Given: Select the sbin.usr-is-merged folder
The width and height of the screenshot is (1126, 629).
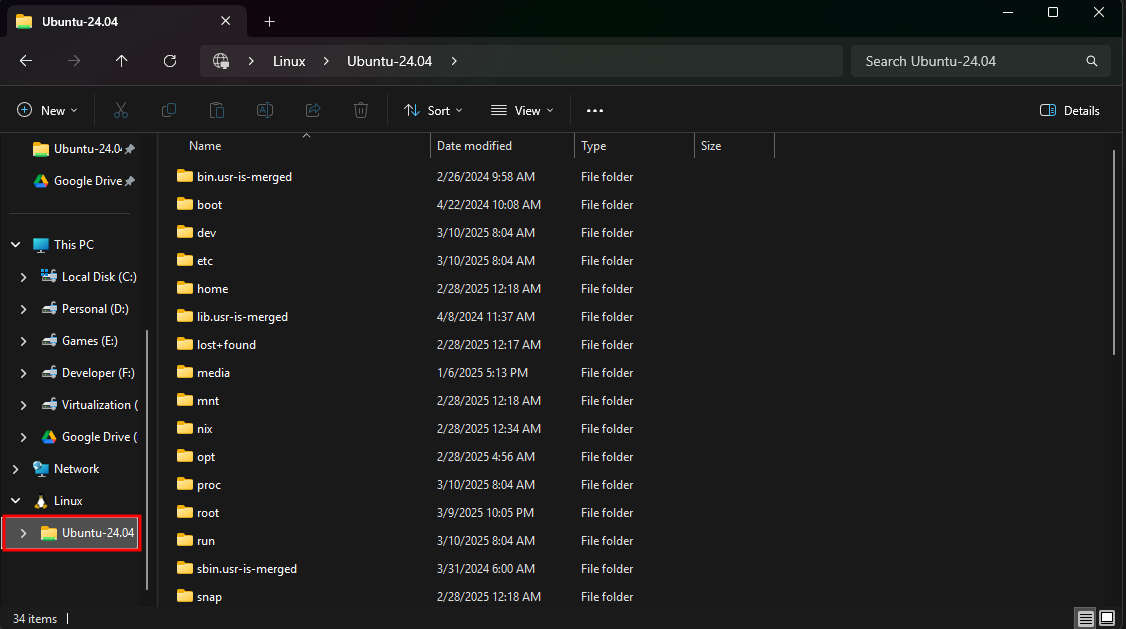Looking at the screenshot, I should point(237,569).
